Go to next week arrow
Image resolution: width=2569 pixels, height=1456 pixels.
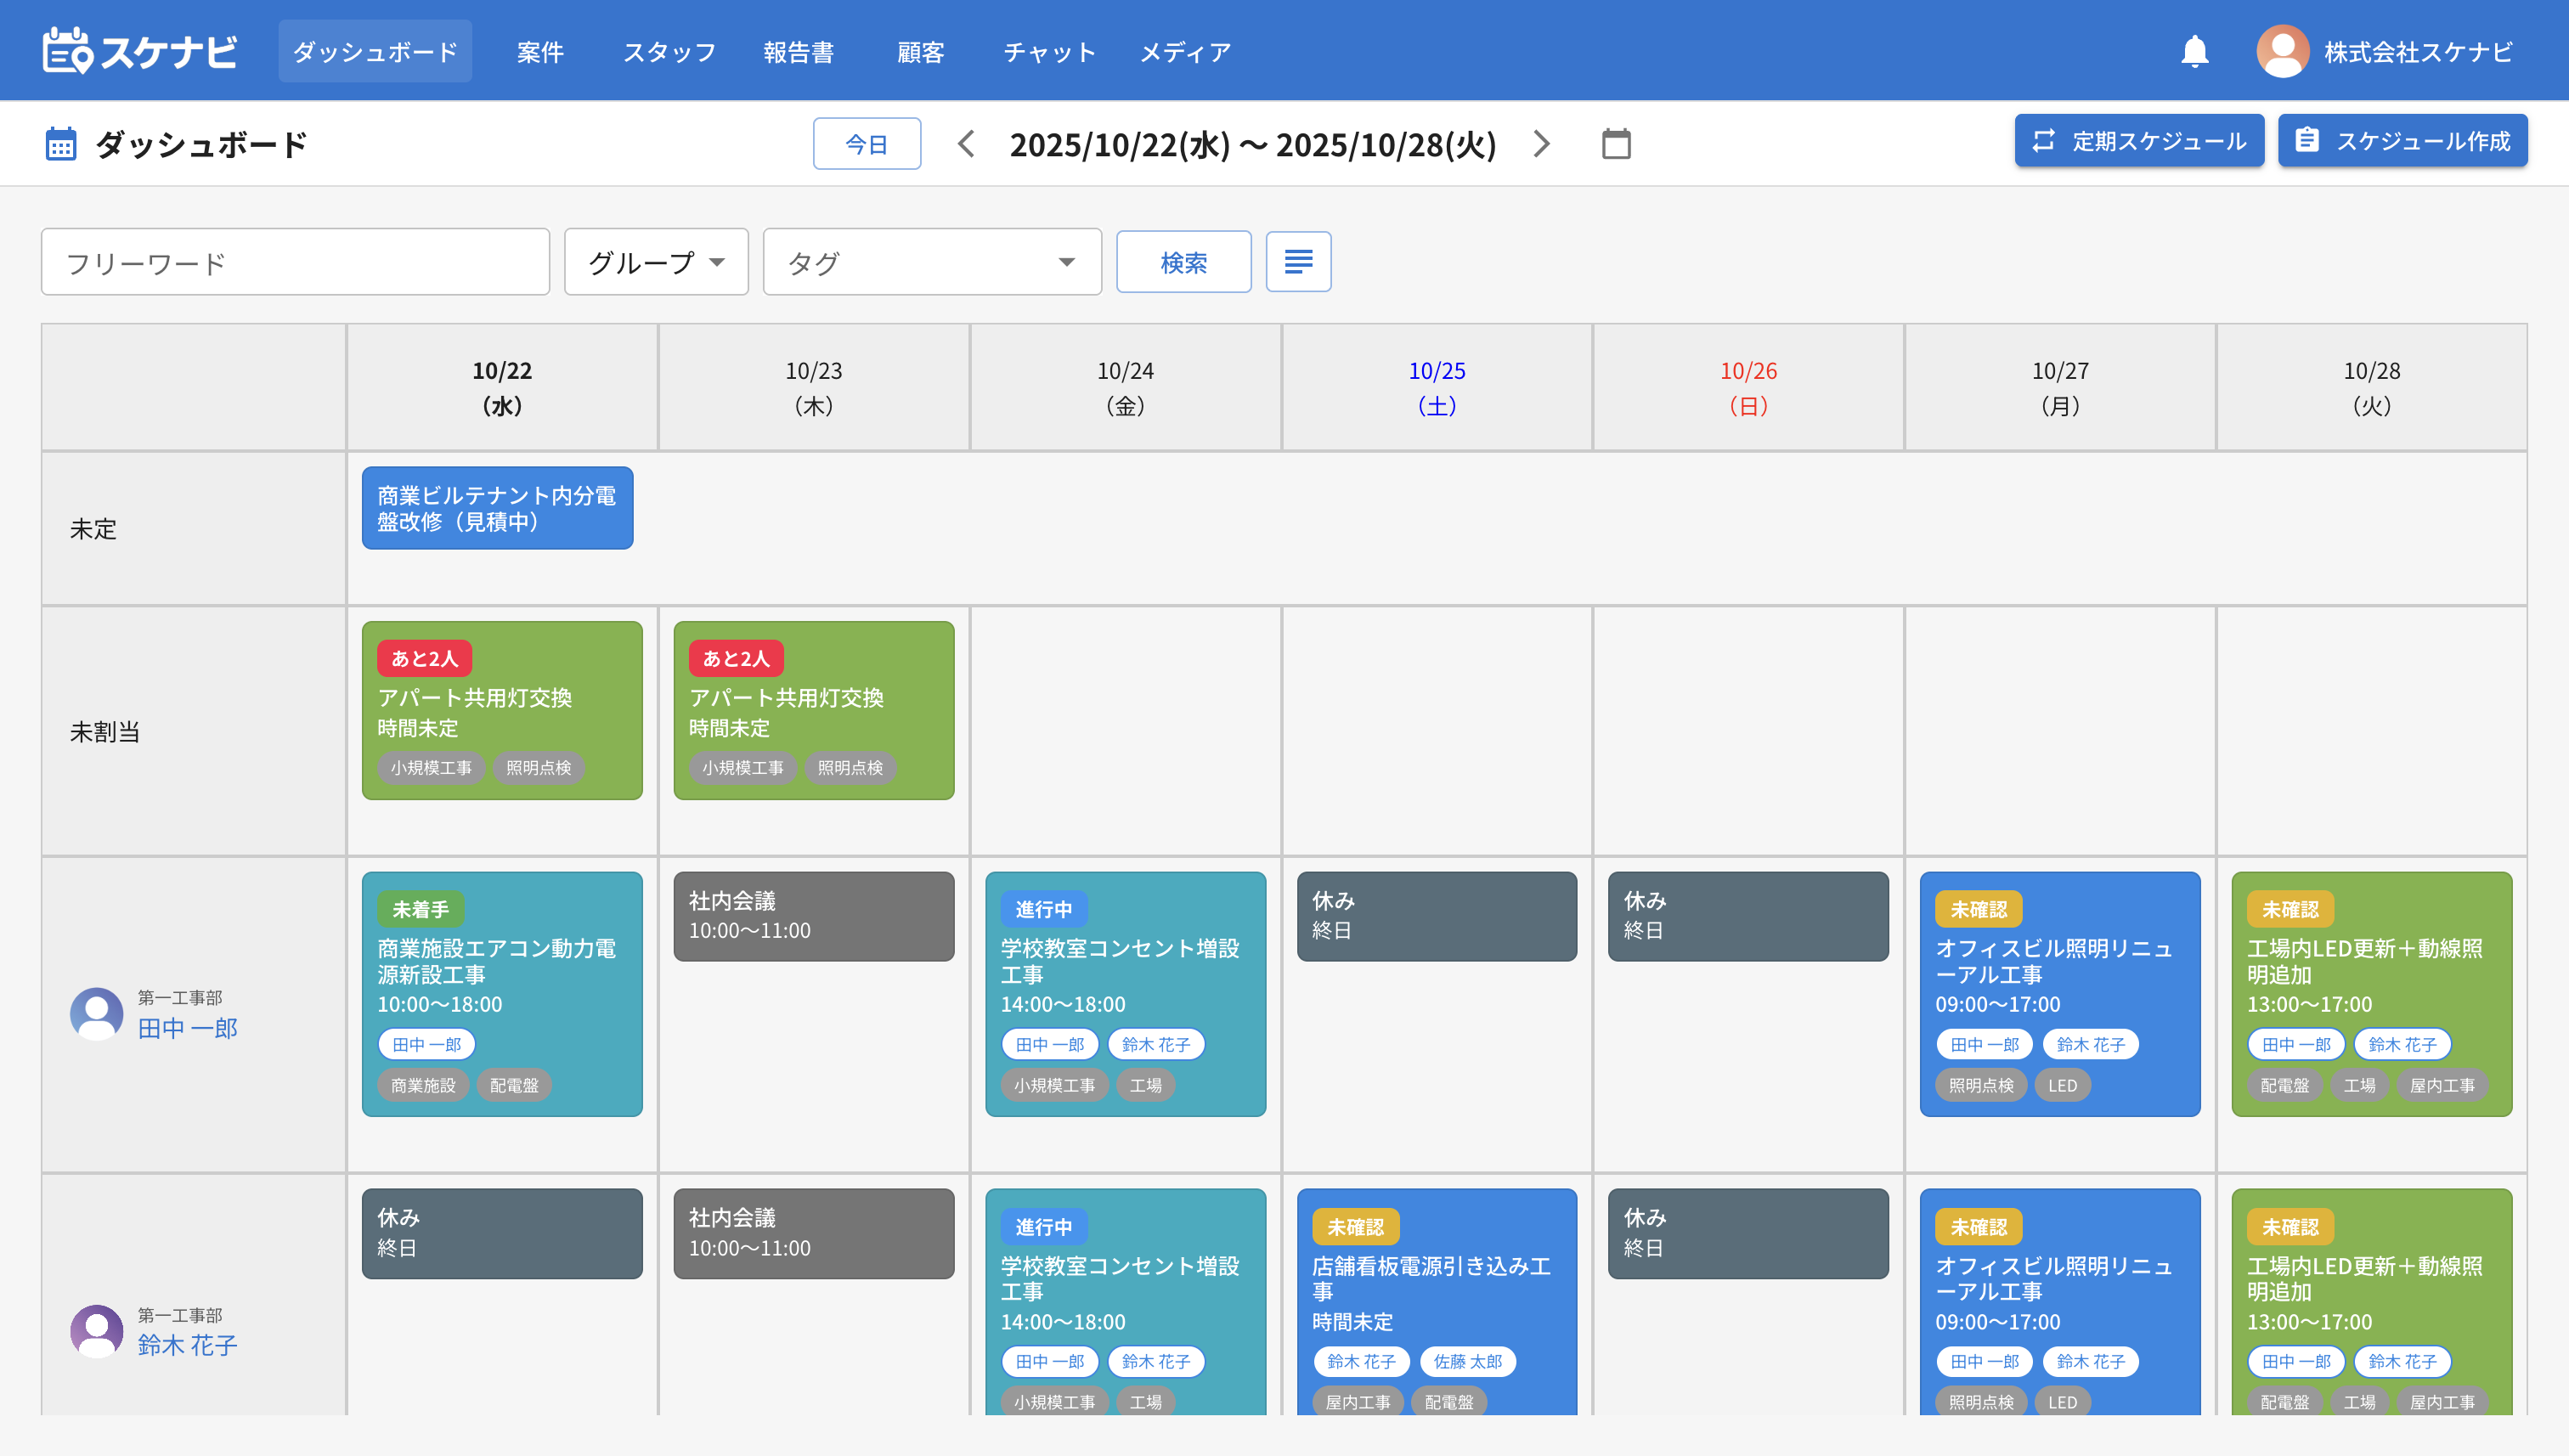pos(1541,144)
